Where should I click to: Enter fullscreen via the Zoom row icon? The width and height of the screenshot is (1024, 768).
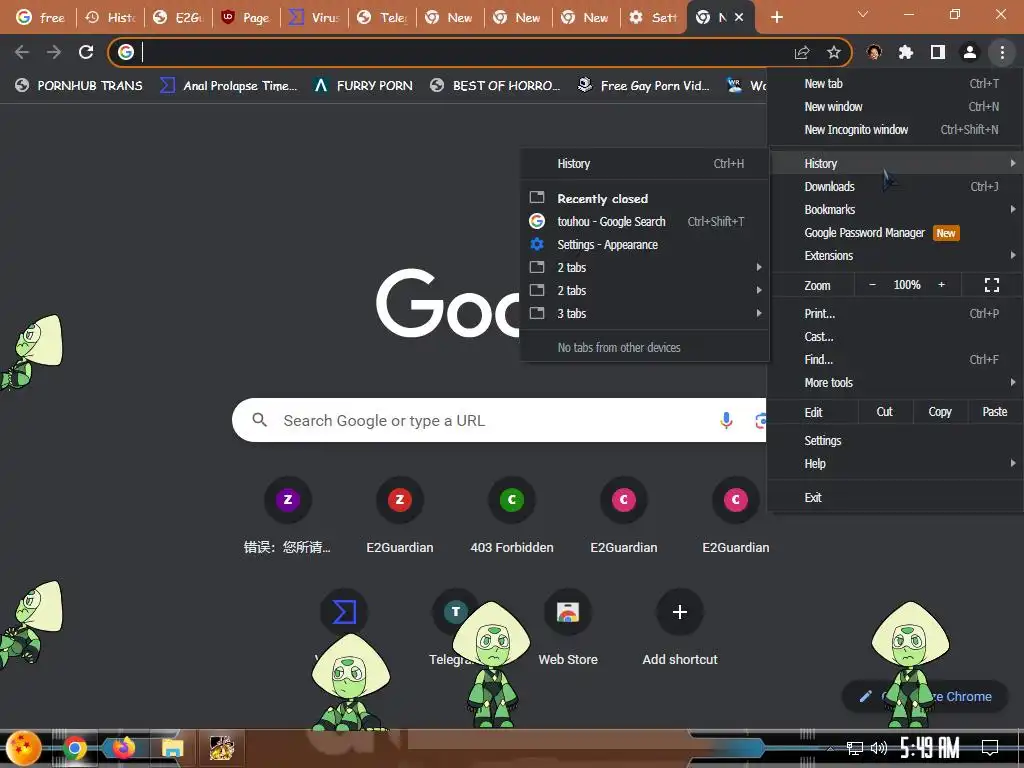991,285
